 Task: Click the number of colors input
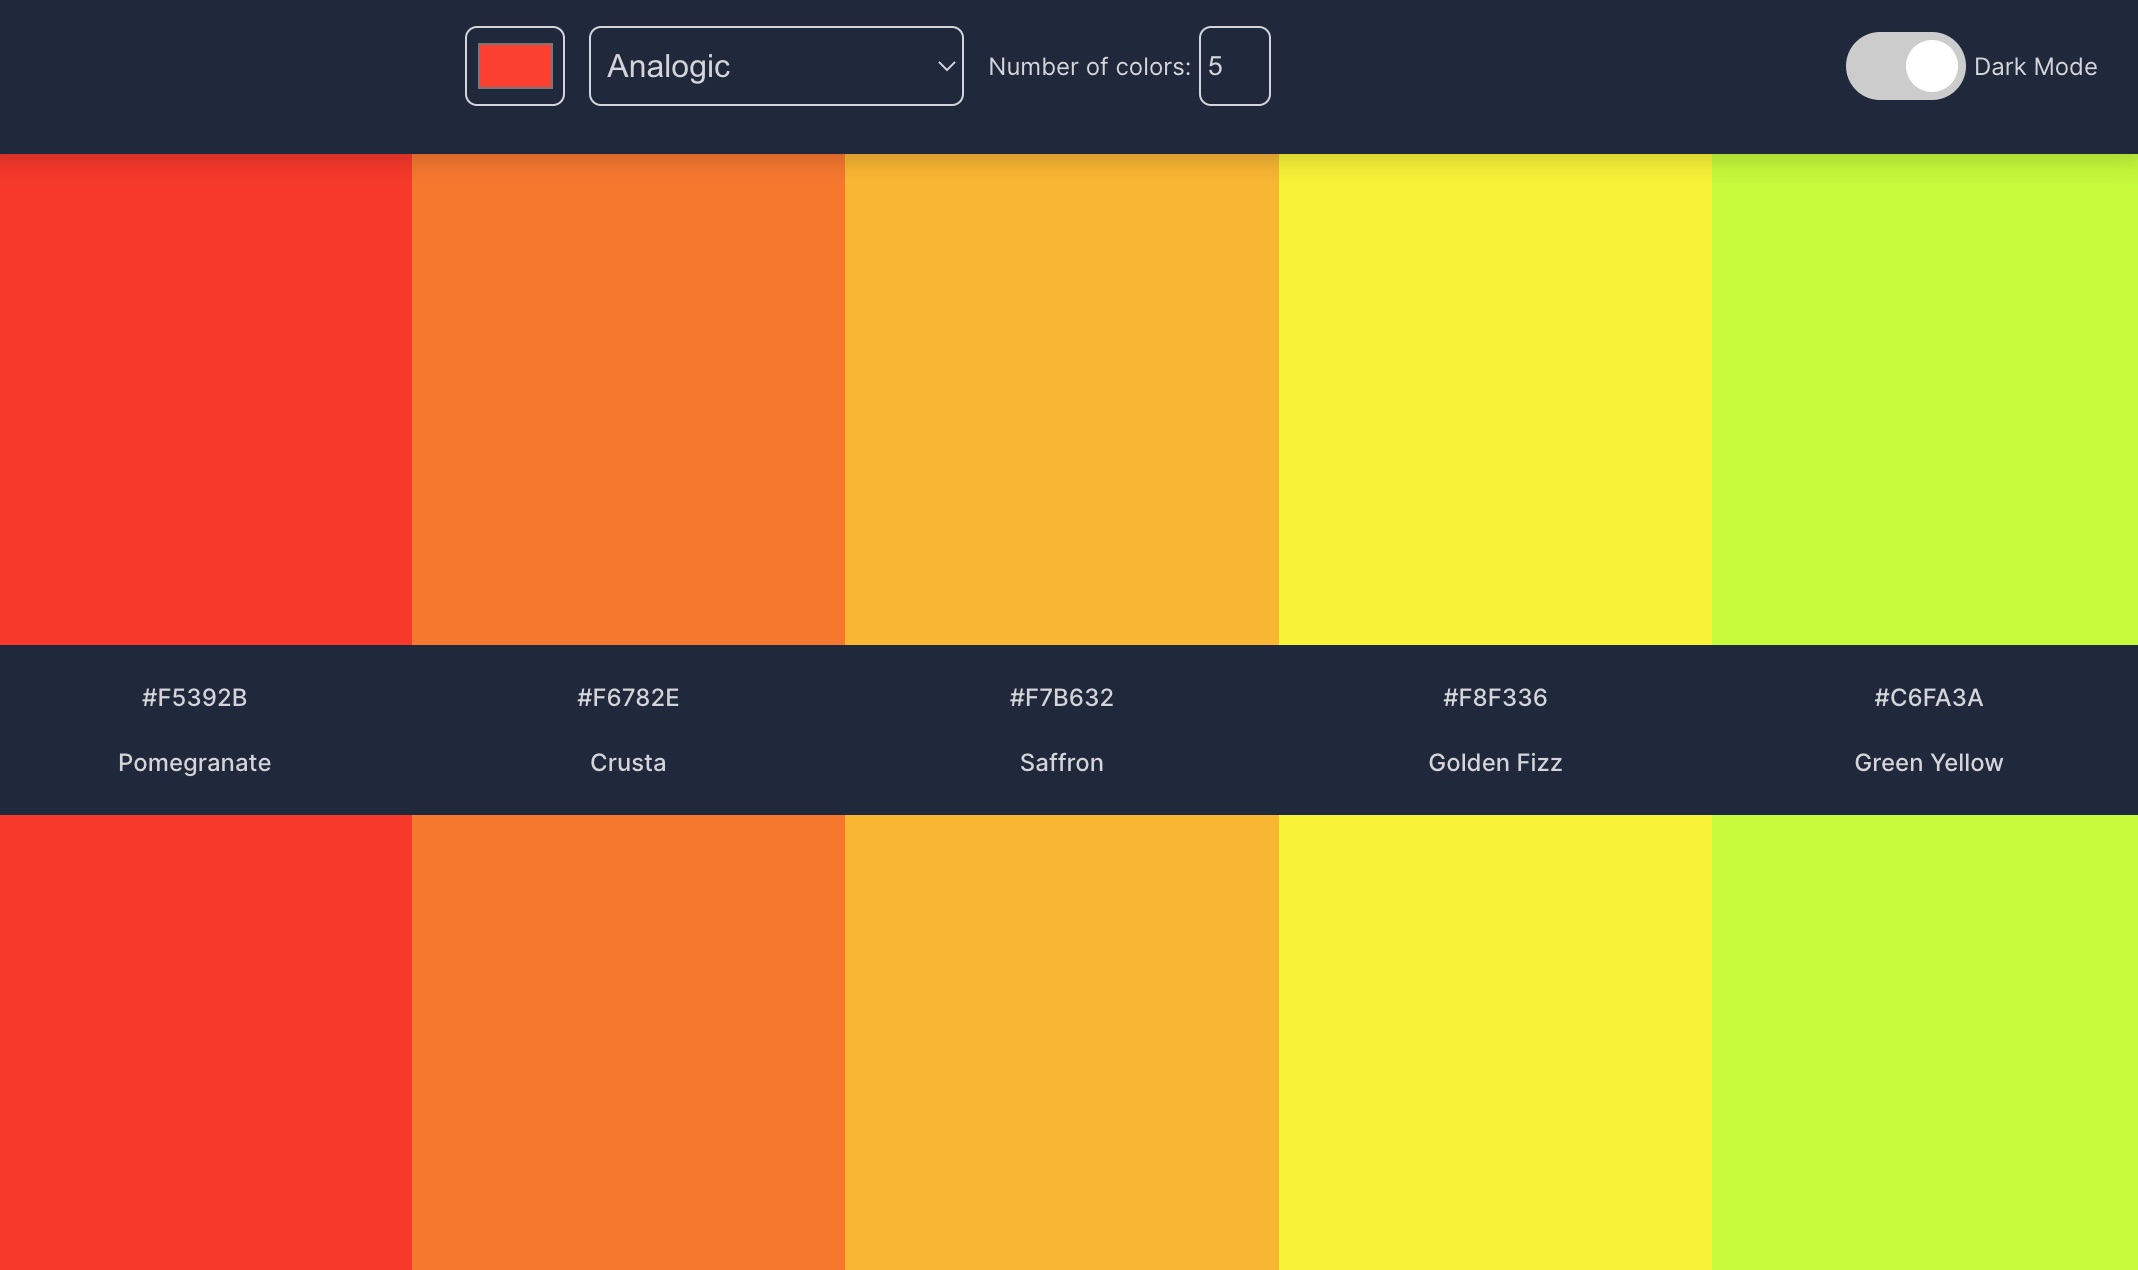coord(1234,66)
